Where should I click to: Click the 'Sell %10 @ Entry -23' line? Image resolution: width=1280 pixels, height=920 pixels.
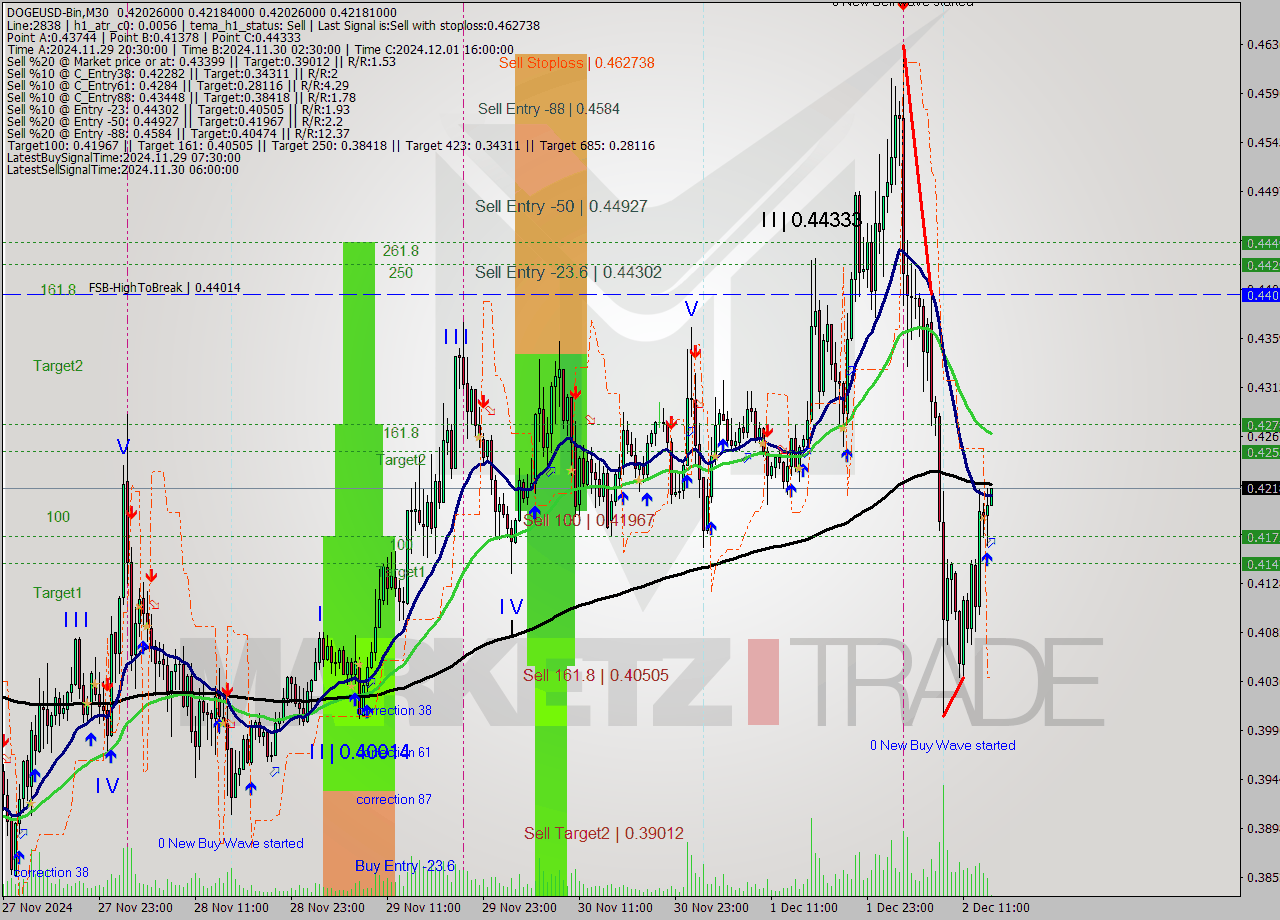tap(177, 109)
